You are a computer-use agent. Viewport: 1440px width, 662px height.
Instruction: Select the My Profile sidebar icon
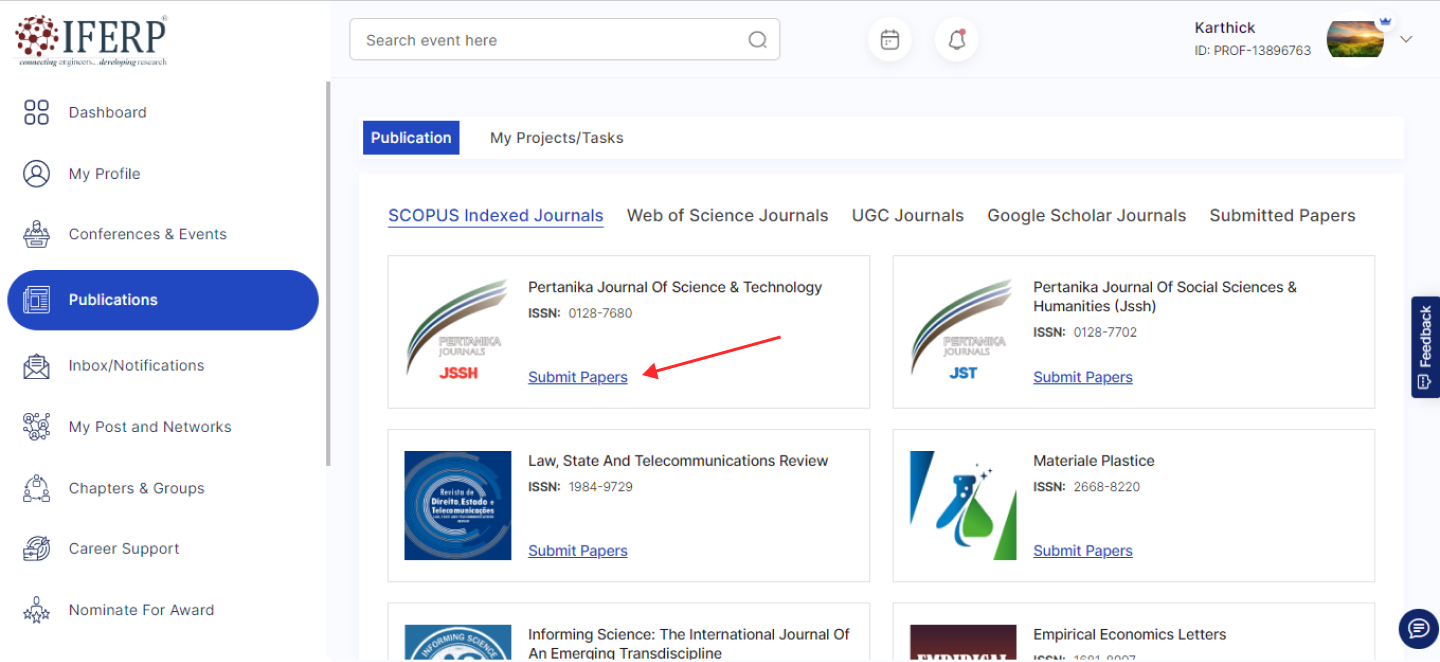36,174
